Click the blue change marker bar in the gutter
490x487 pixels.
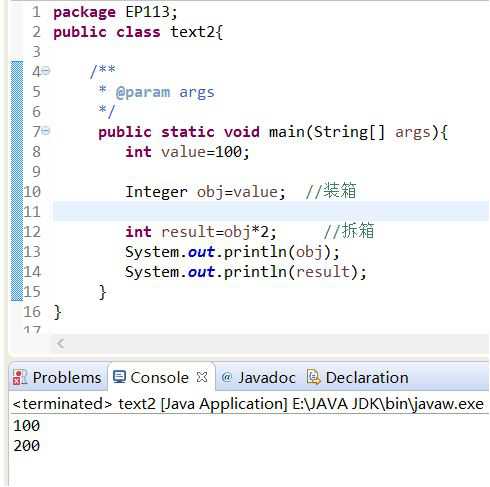pos(17,181)
